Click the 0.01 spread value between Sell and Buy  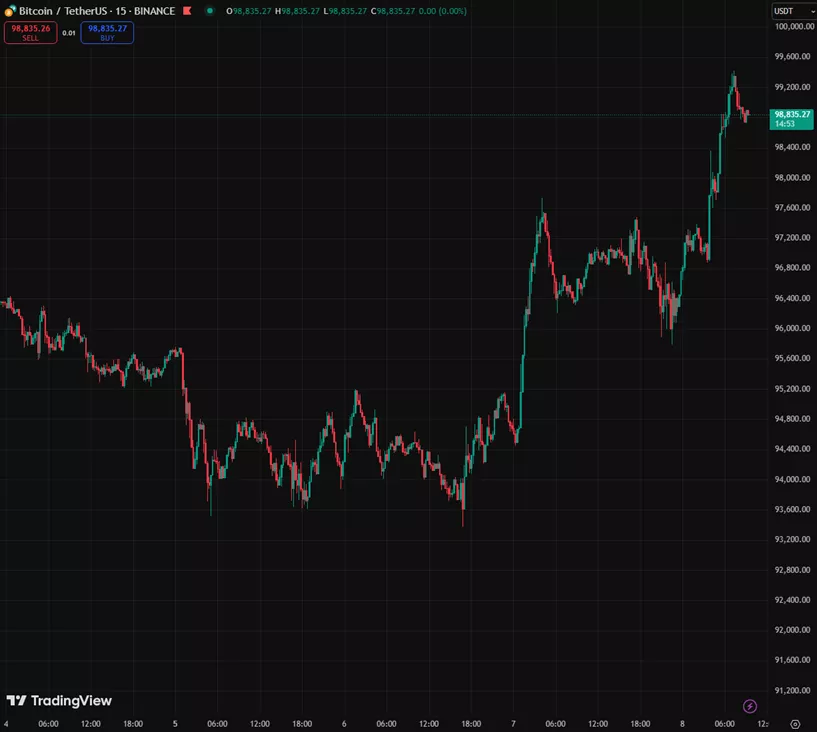tap(69, 33)
